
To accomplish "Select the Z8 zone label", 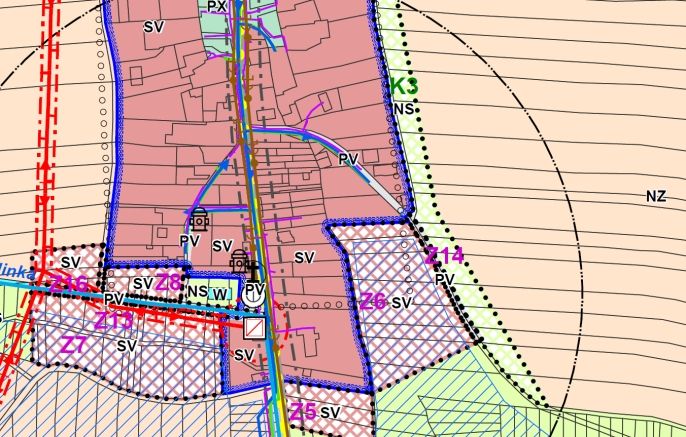I will click(168, 282).
